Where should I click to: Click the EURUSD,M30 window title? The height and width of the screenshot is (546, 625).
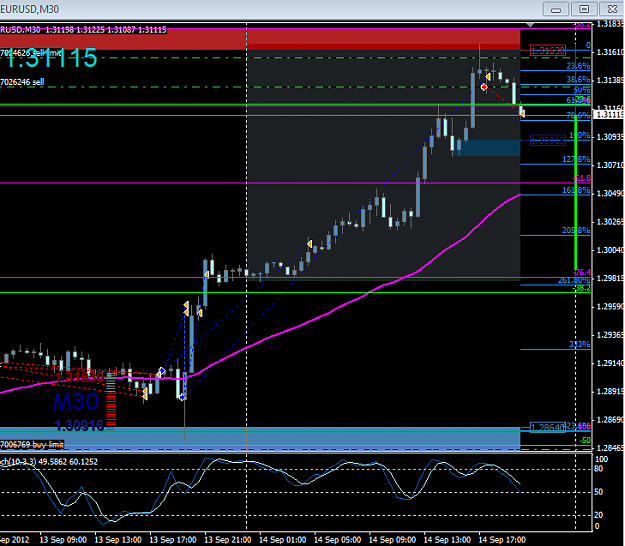click(x=29, y=9)
